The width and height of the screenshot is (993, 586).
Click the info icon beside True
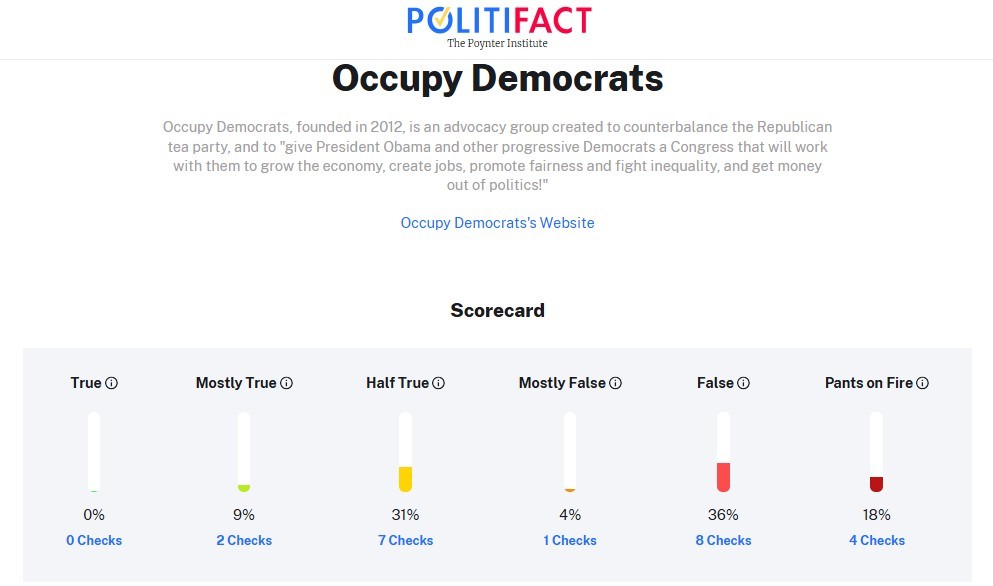111,383
